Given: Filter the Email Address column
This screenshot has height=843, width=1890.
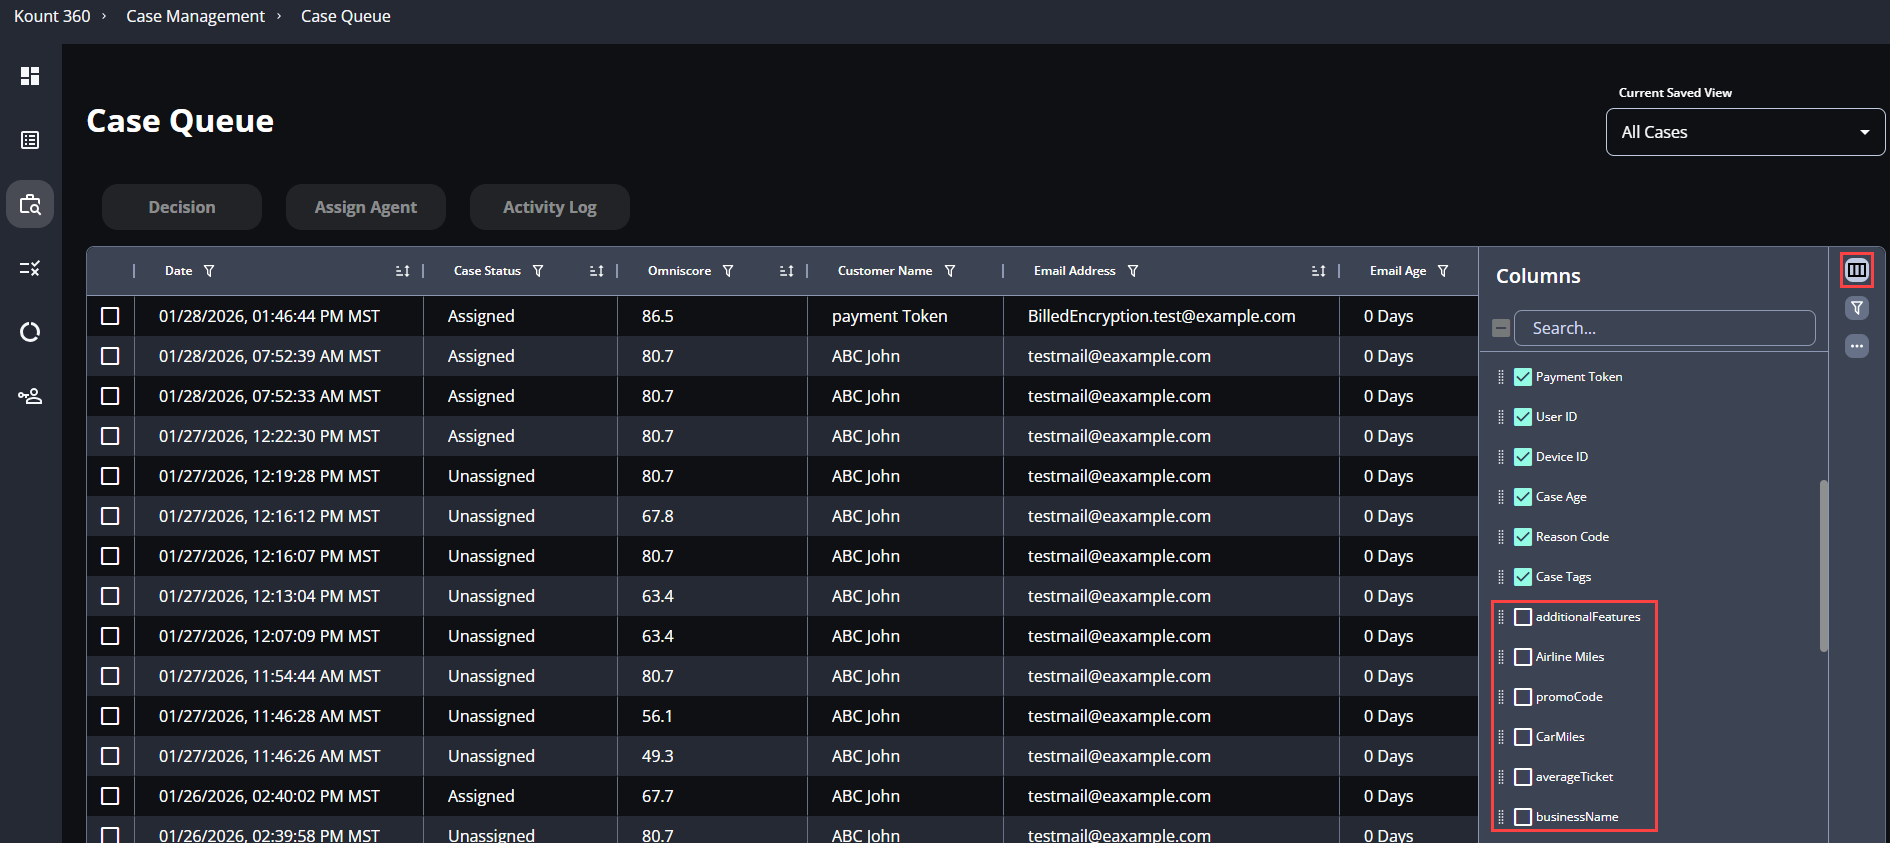Looking at the screenshot, I should [1133, 271].
